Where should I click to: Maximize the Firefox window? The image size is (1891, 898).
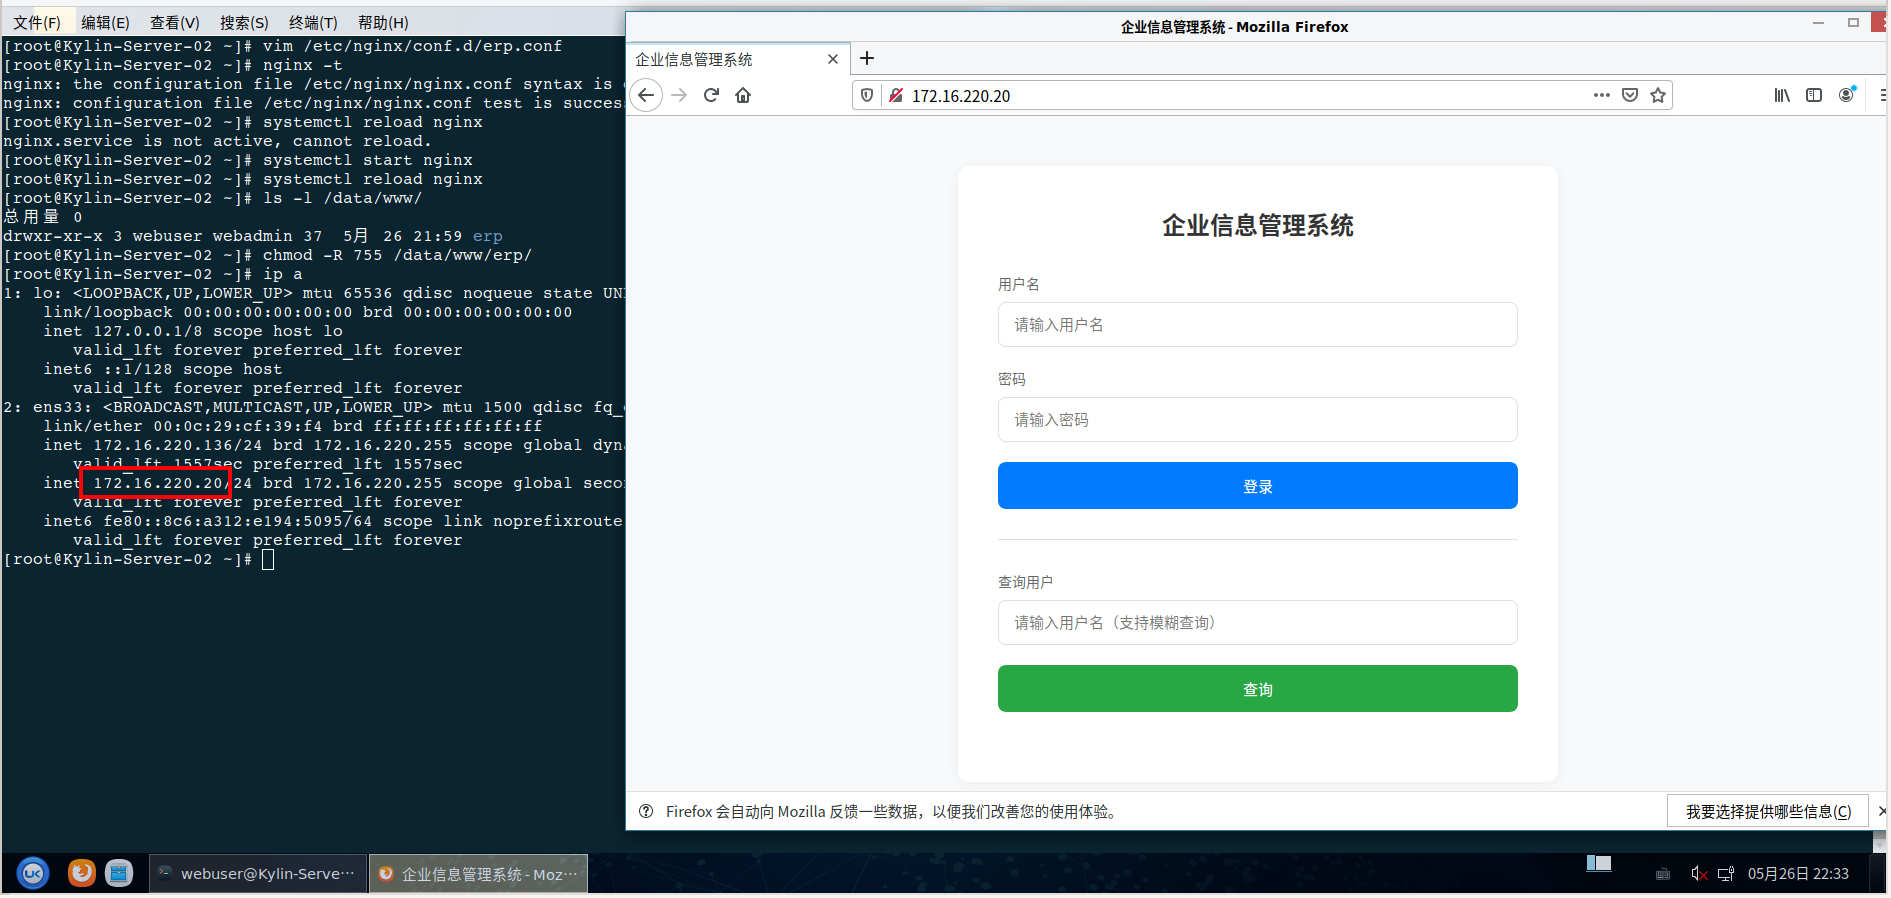coord(1853,22)
